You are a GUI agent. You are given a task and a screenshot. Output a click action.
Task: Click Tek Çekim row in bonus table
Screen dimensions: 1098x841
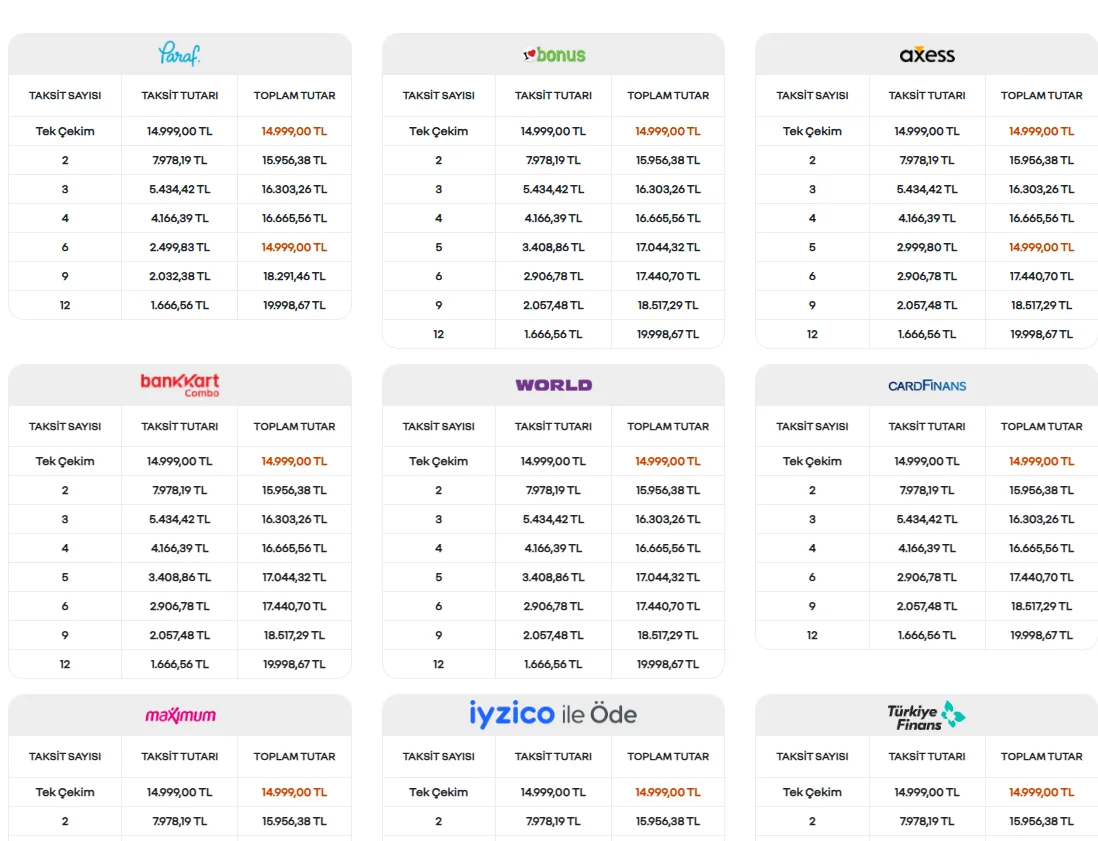coord(553,131)
